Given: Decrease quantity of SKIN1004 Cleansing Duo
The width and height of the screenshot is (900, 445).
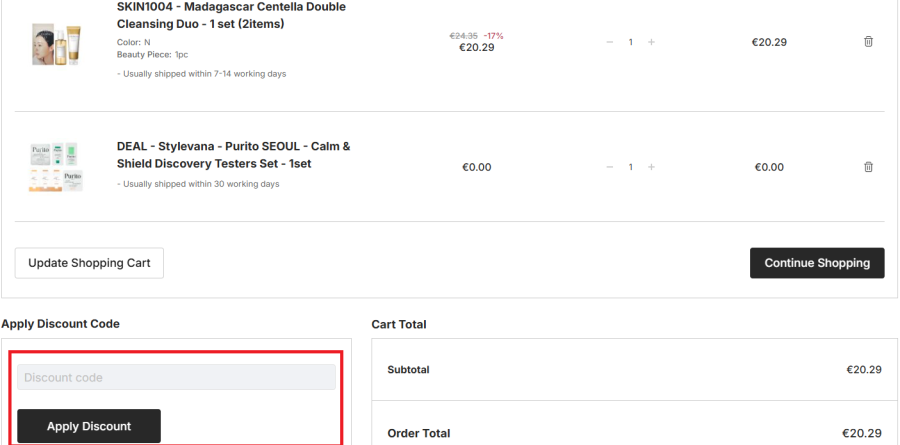Looking at the screenshot, I should click(610, 42).
